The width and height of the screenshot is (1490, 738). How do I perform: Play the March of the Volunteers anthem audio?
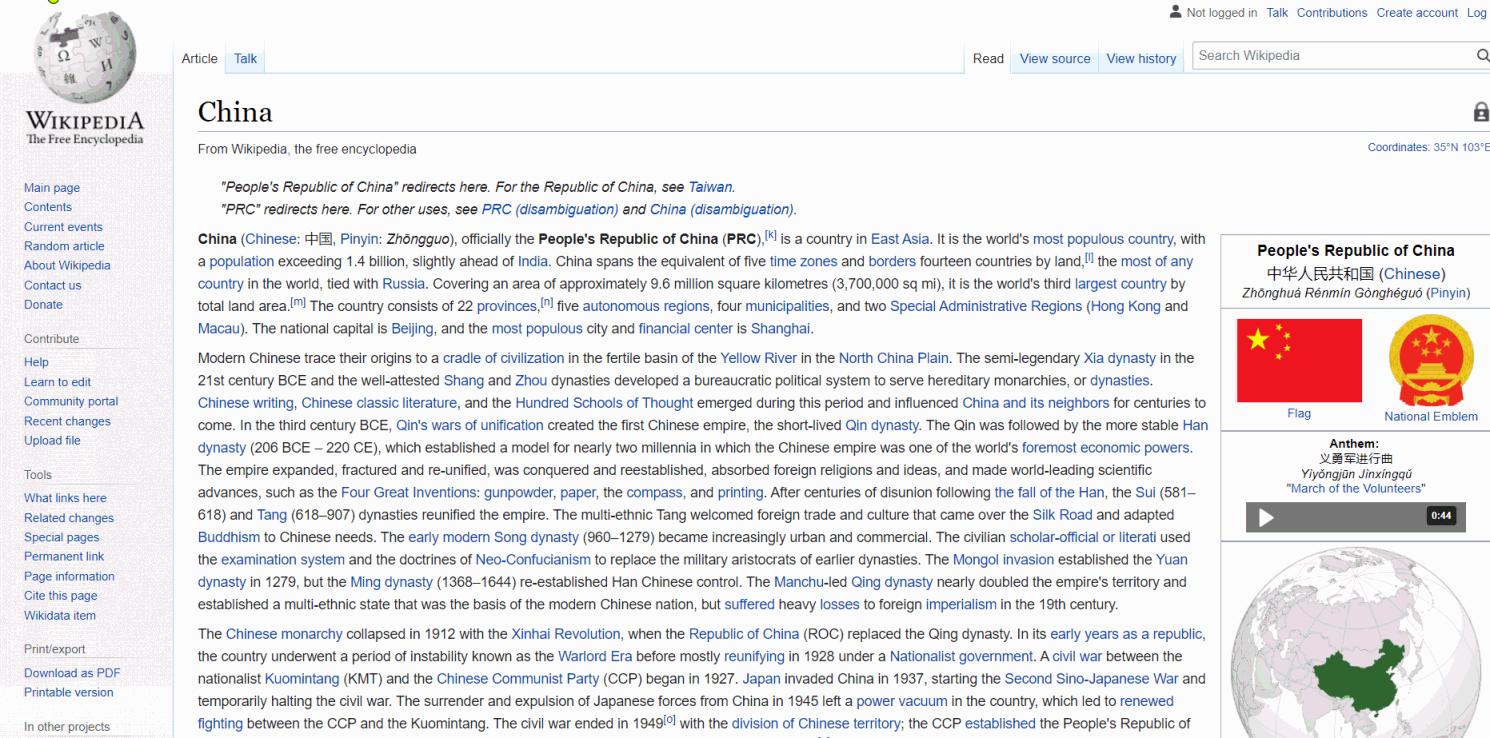[1266, 517]
